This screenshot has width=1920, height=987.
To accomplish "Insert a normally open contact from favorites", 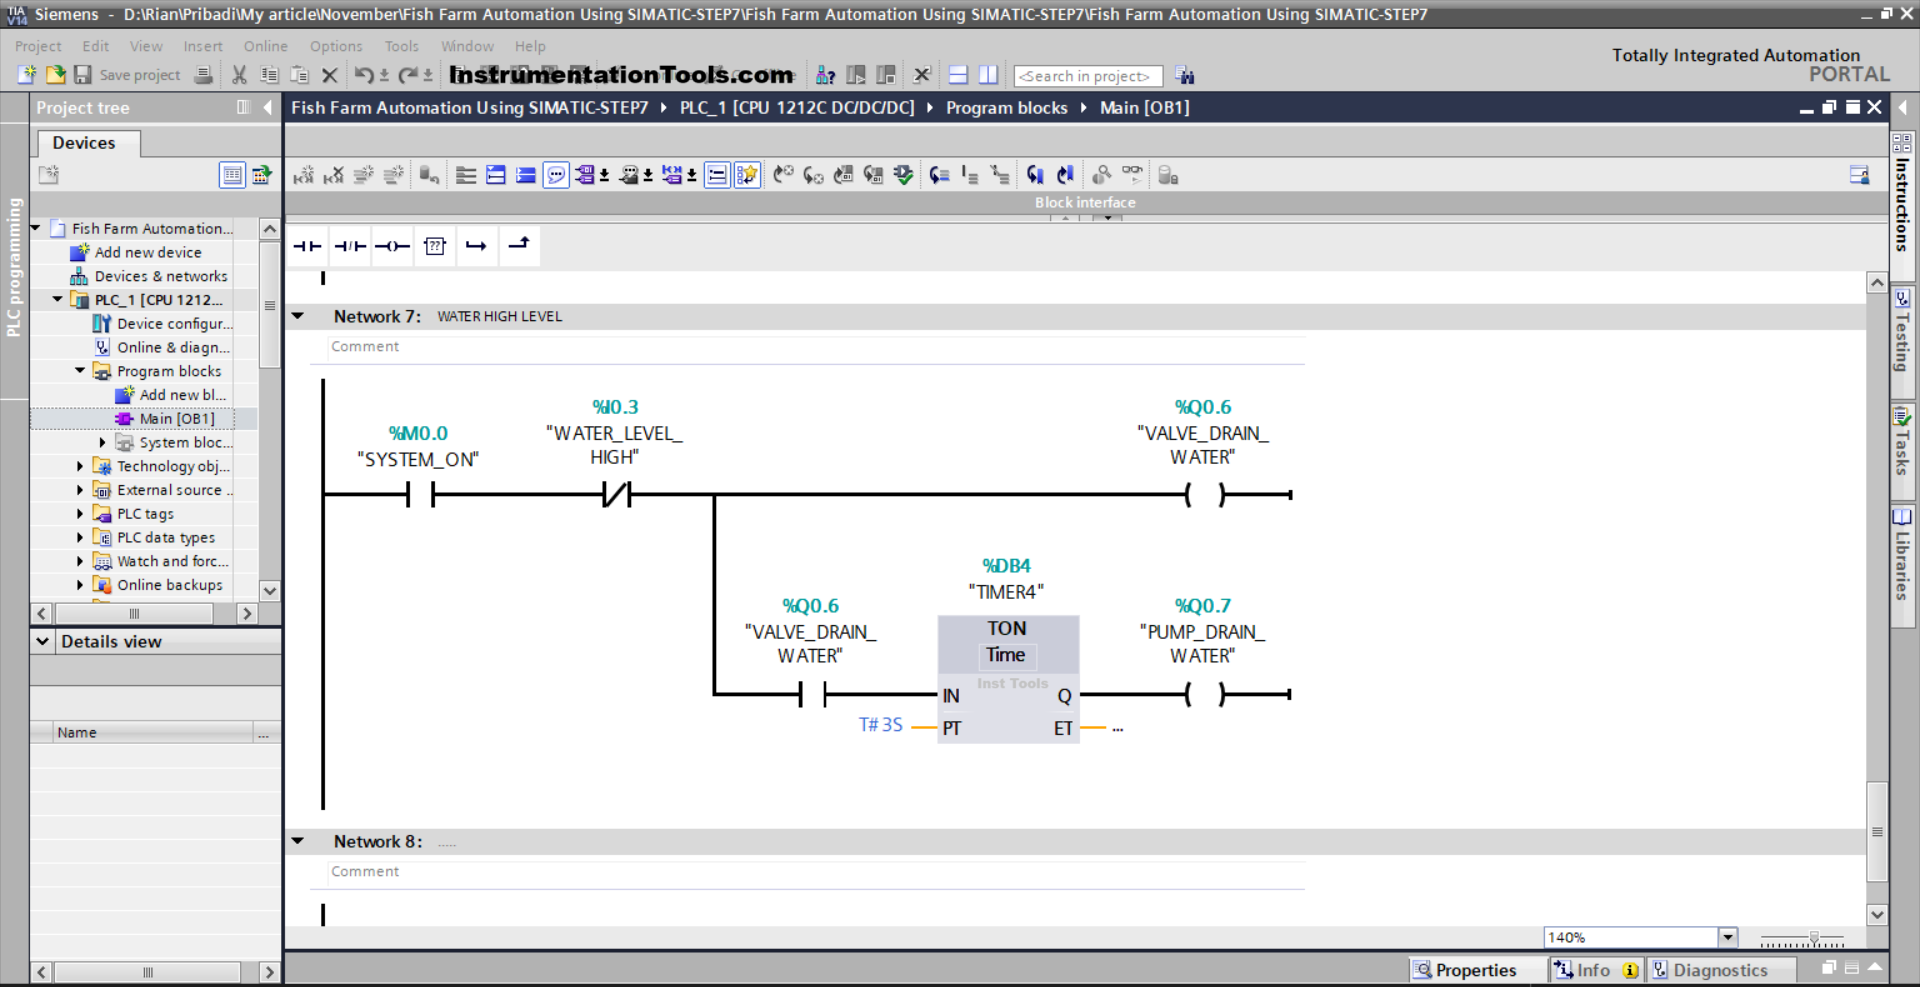I will 307,245.
